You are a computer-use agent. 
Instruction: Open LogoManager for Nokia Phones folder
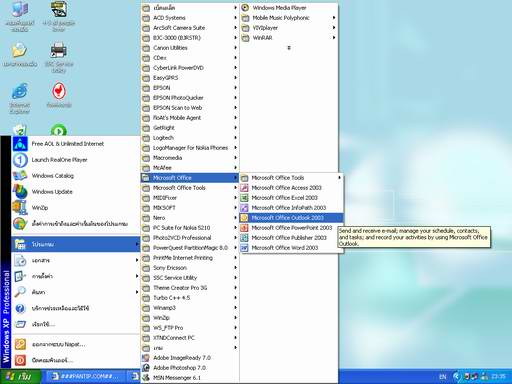pos(189,148)
